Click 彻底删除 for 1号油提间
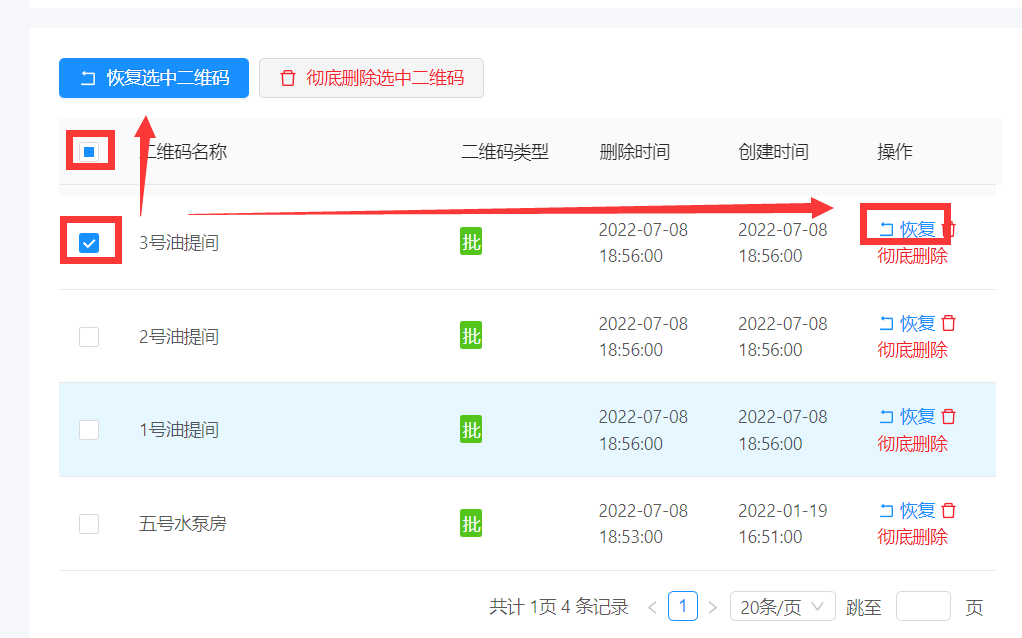 pos(912,444)
